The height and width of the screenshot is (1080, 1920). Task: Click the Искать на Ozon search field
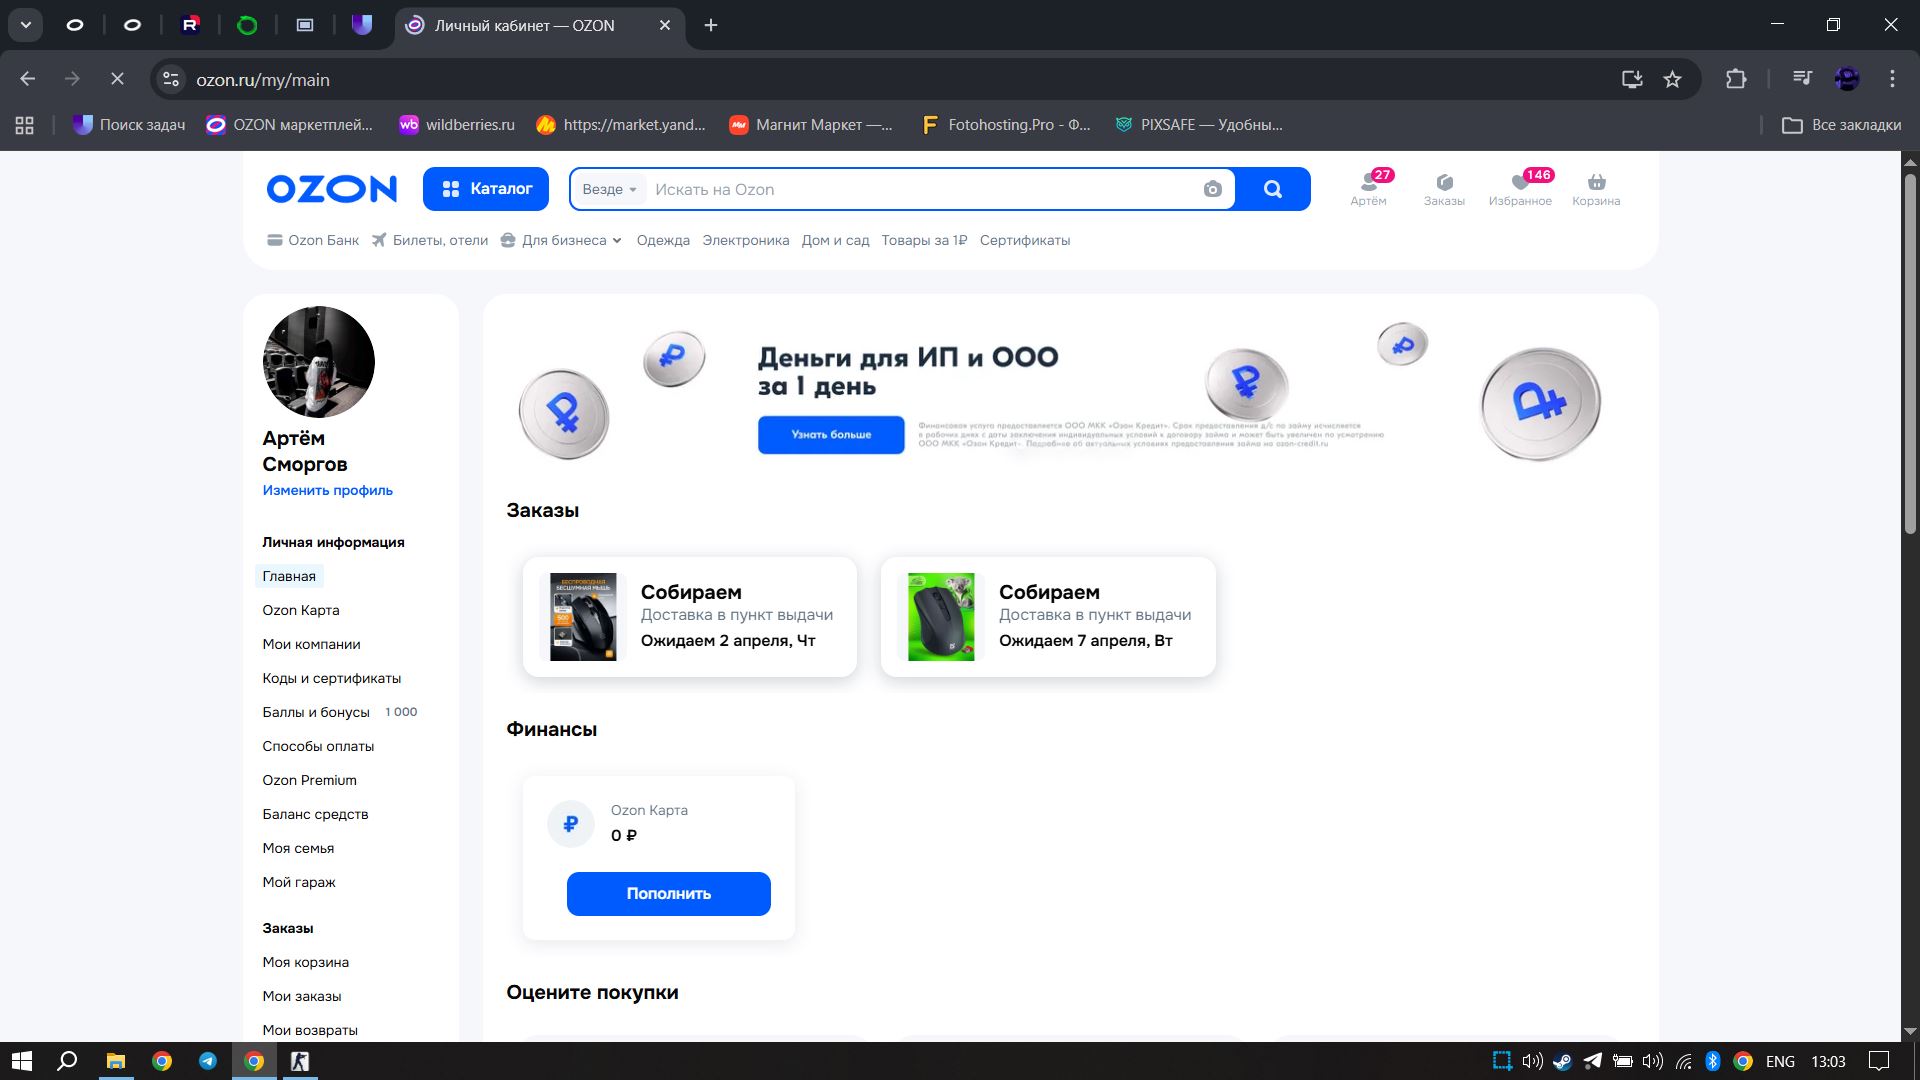(920, 189)
